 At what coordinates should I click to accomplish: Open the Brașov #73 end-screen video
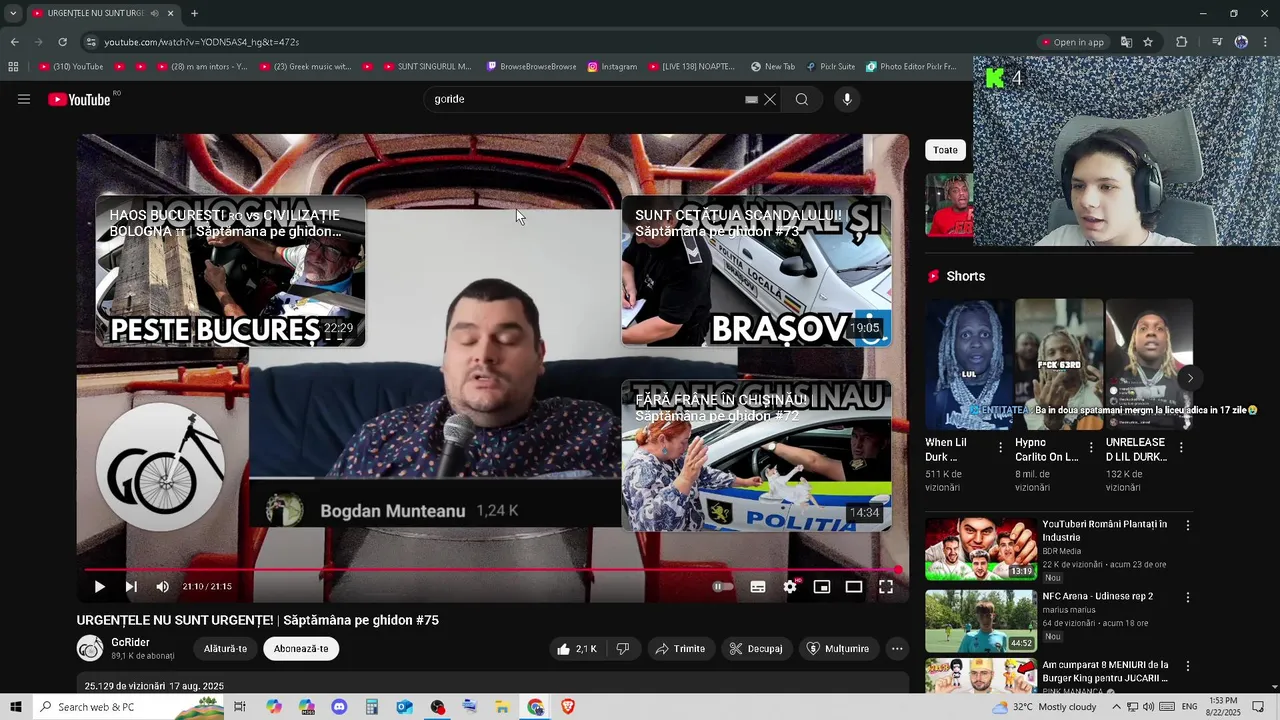756,271
